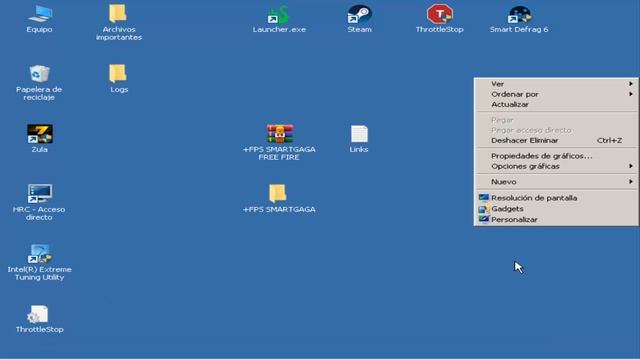Click the Opciones gráficas submenu arrow
The height and width of the screenshot is (360, 640).
click(x=631, y=166)
